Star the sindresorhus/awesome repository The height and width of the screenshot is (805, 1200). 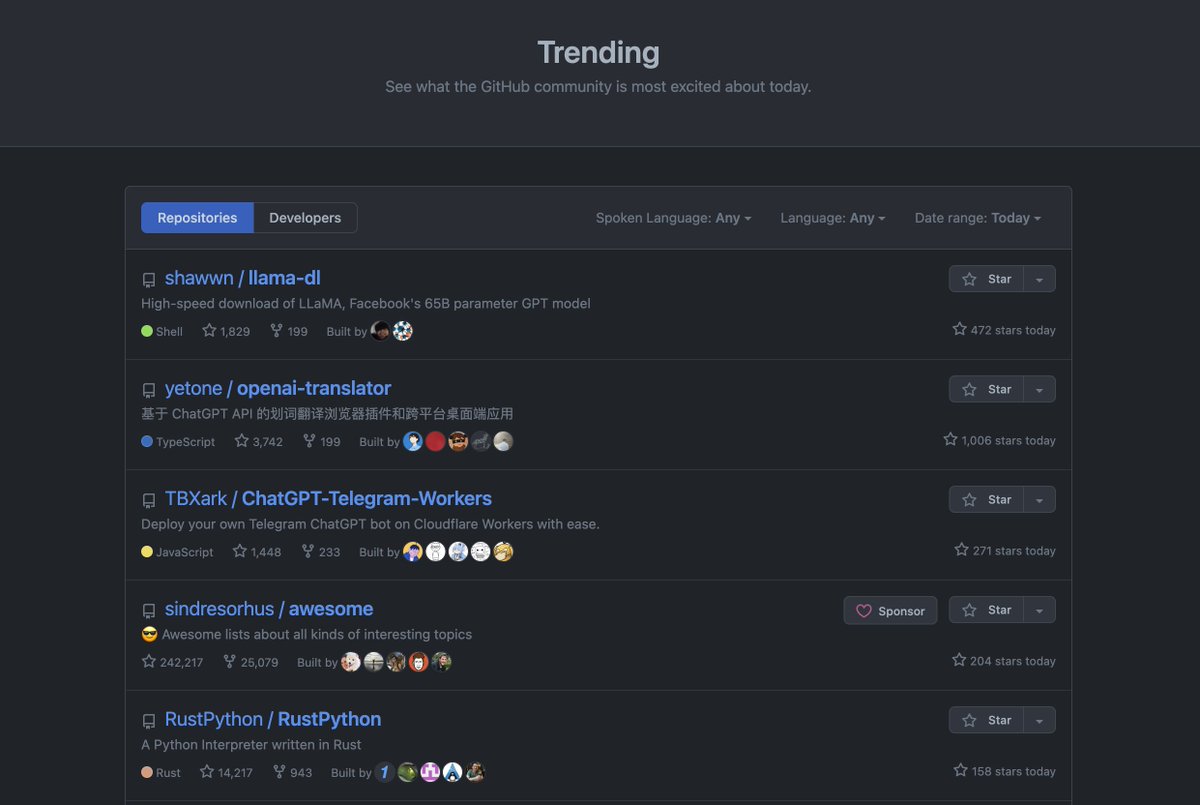pyautogui.click(x=986, y=610)
